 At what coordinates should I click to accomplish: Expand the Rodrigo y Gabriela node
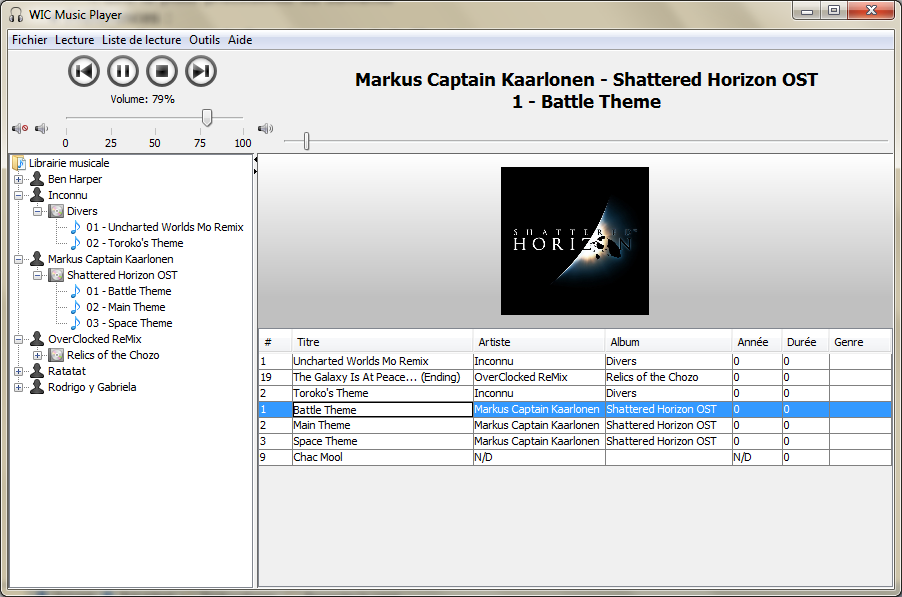(19, 387)
